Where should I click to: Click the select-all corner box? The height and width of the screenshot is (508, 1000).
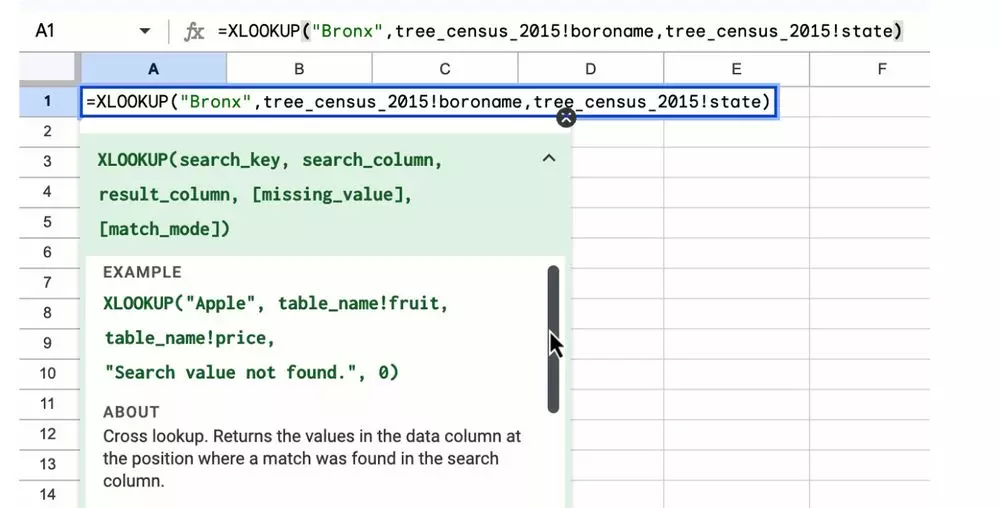pos(47,69)
